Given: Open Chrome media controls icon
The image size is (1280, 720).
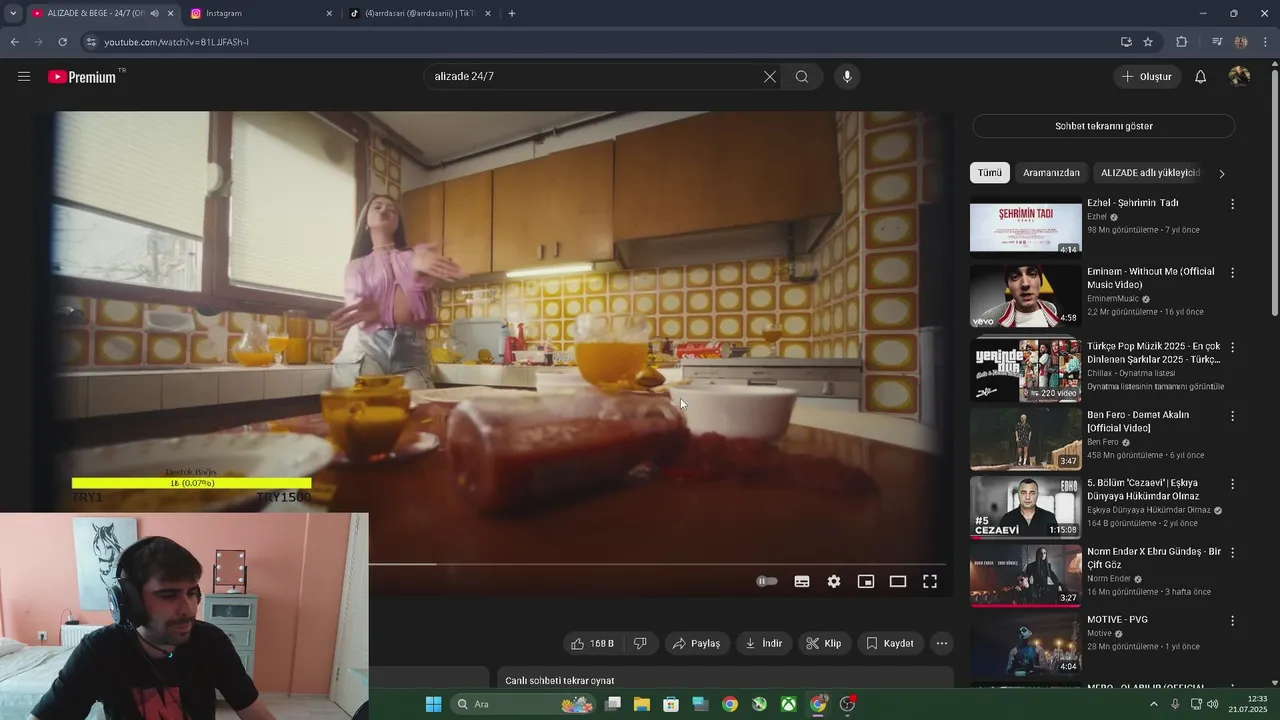Looking at the screenshot, I should pyautogui.click(x=1217, y=42).
